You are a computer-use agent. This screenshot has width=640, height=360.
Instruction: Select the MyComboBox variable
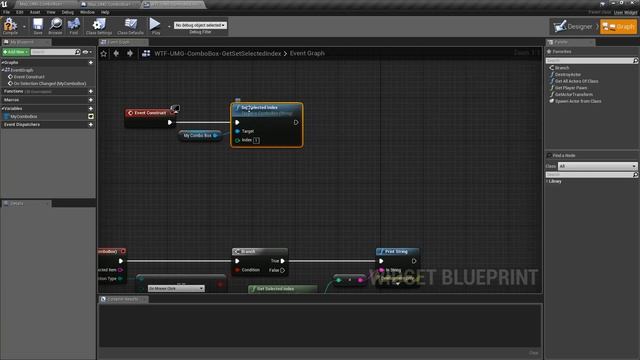click(x=24, y=117)
